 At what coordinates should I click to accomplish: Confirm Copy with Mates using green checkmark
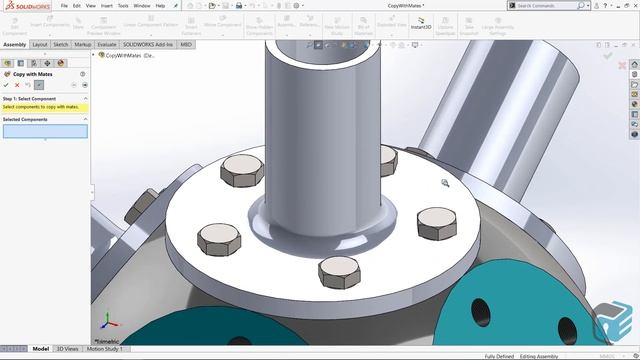tap(6, 85)
